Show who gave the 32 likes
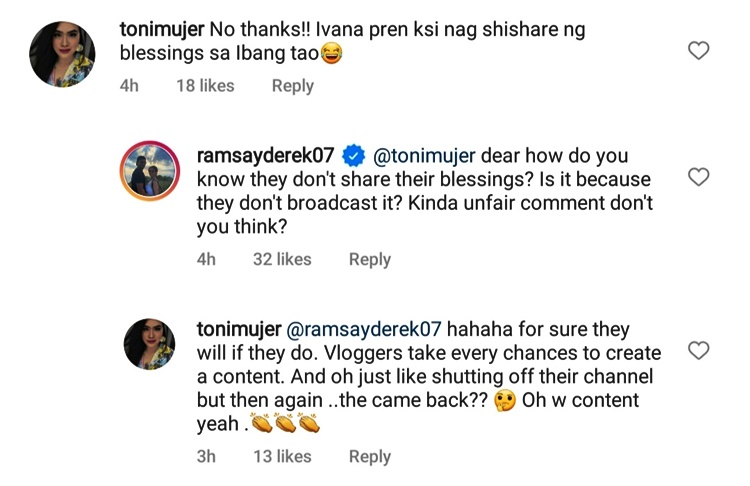The image size is (750, 486). 281,259
